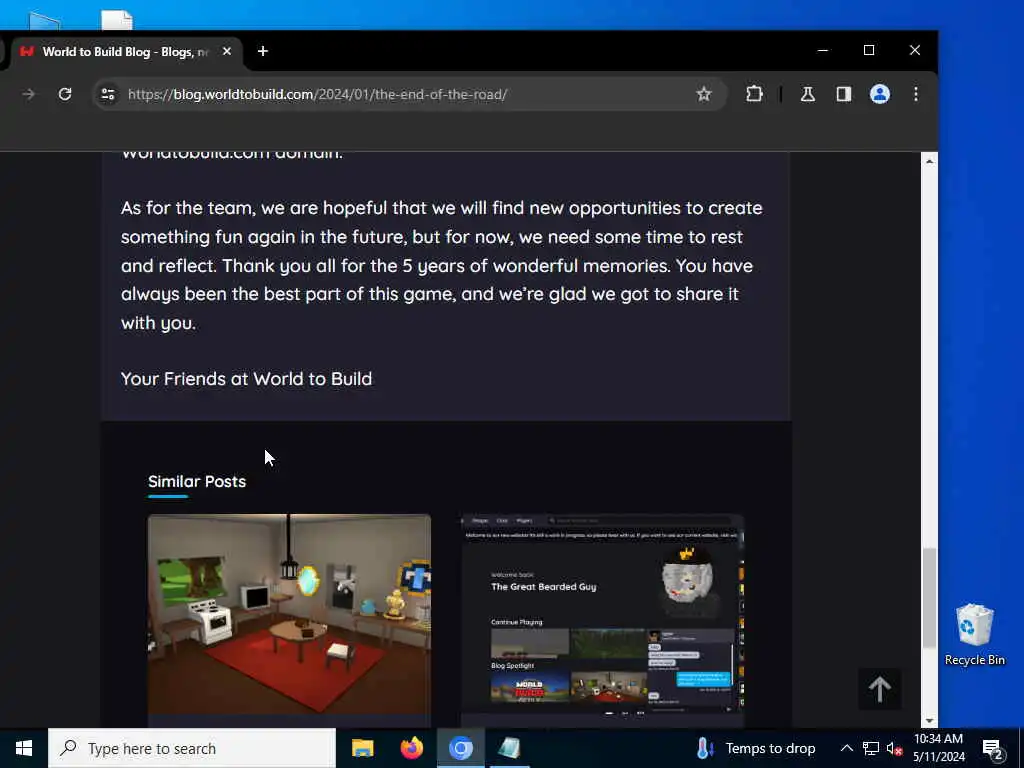Click 'Your Friends at World to Build' text

coord(246,379)
